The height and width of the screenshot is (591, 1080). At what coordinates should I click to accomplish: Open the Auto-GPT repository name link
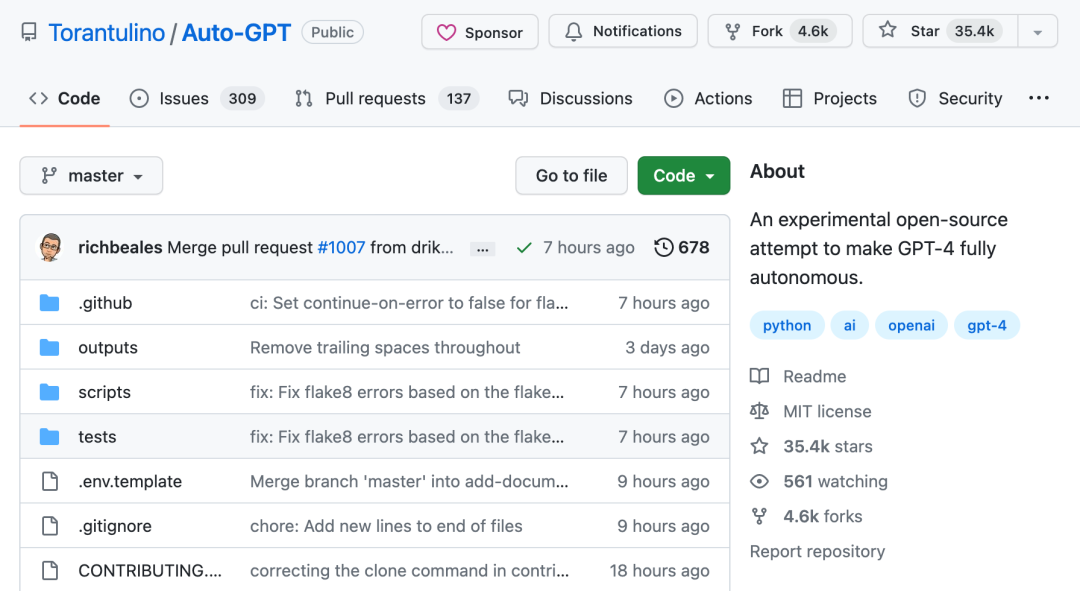[236, 32]
